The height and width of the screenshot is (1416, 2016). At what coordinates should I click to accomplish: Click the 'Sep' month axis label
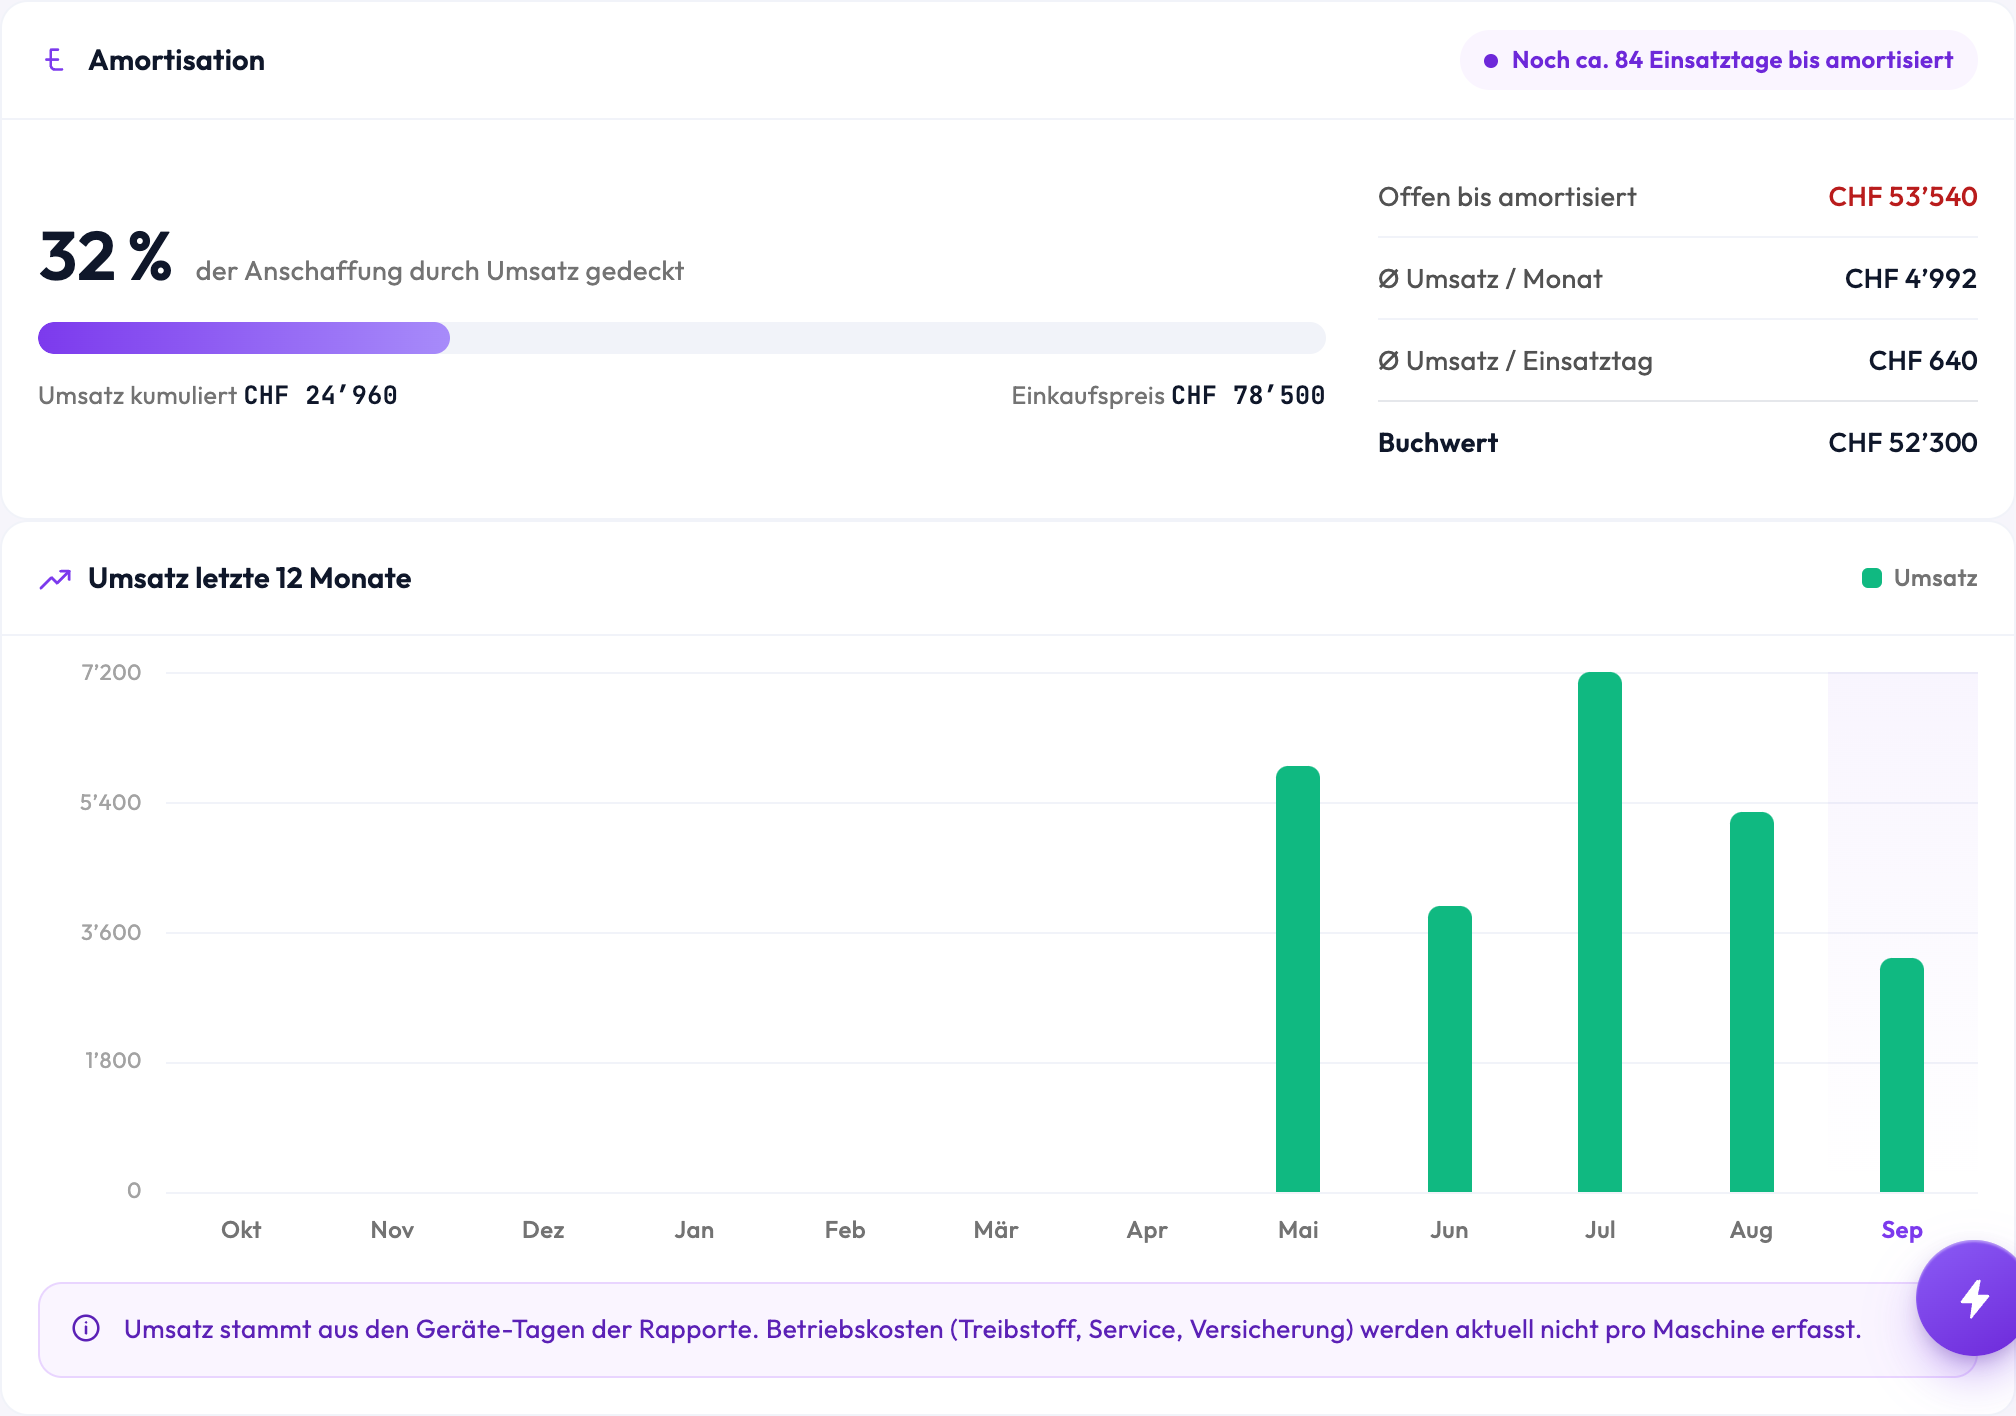point(1902,1230)
